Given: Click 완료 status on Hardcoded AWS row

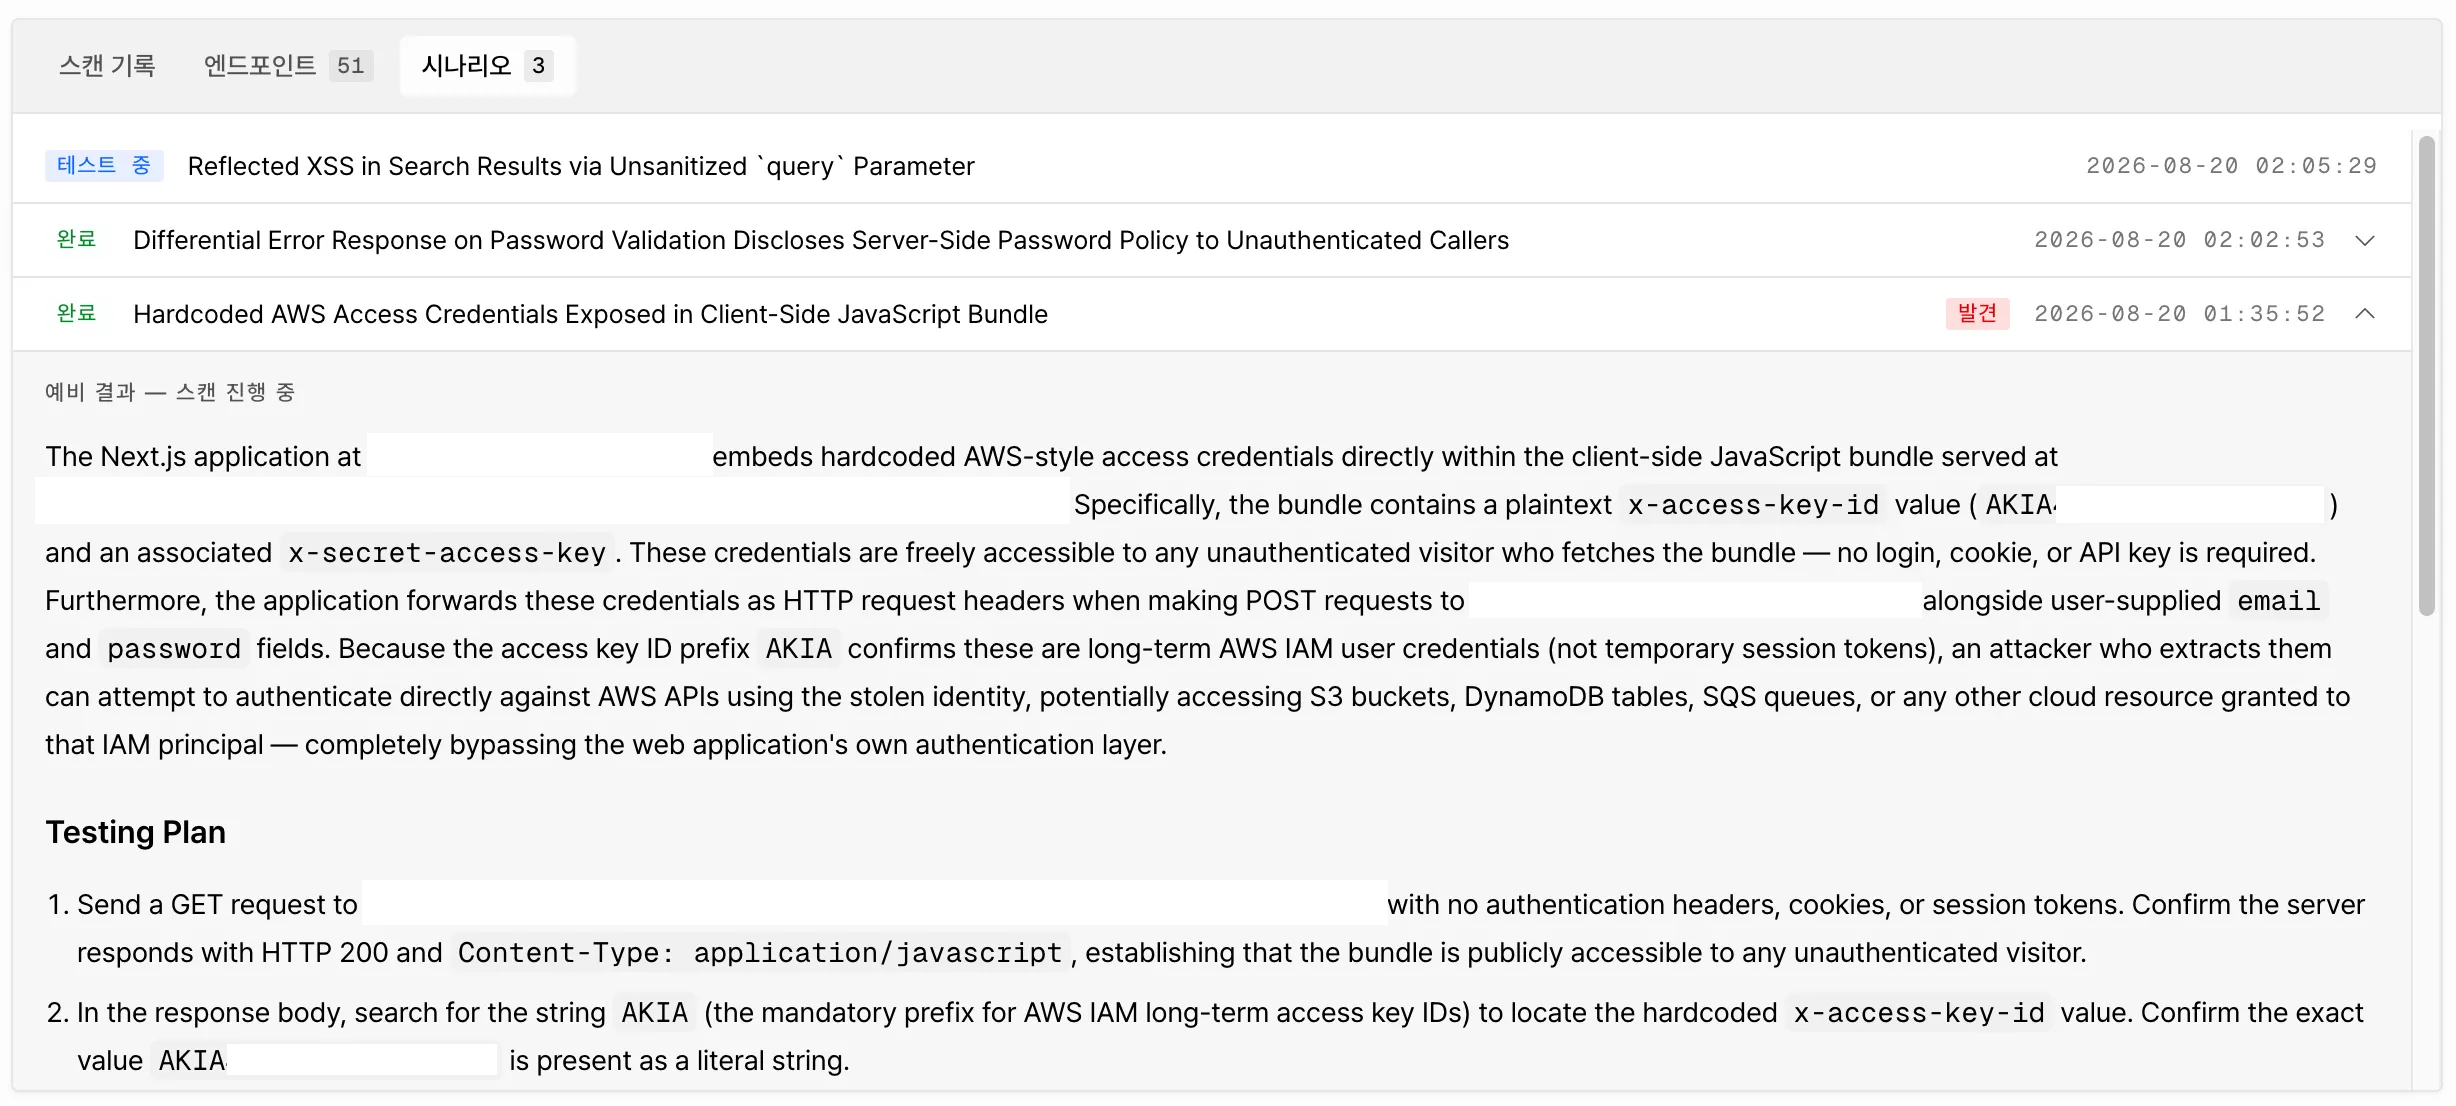Looking at the screenshot, I should click(76, 314).
